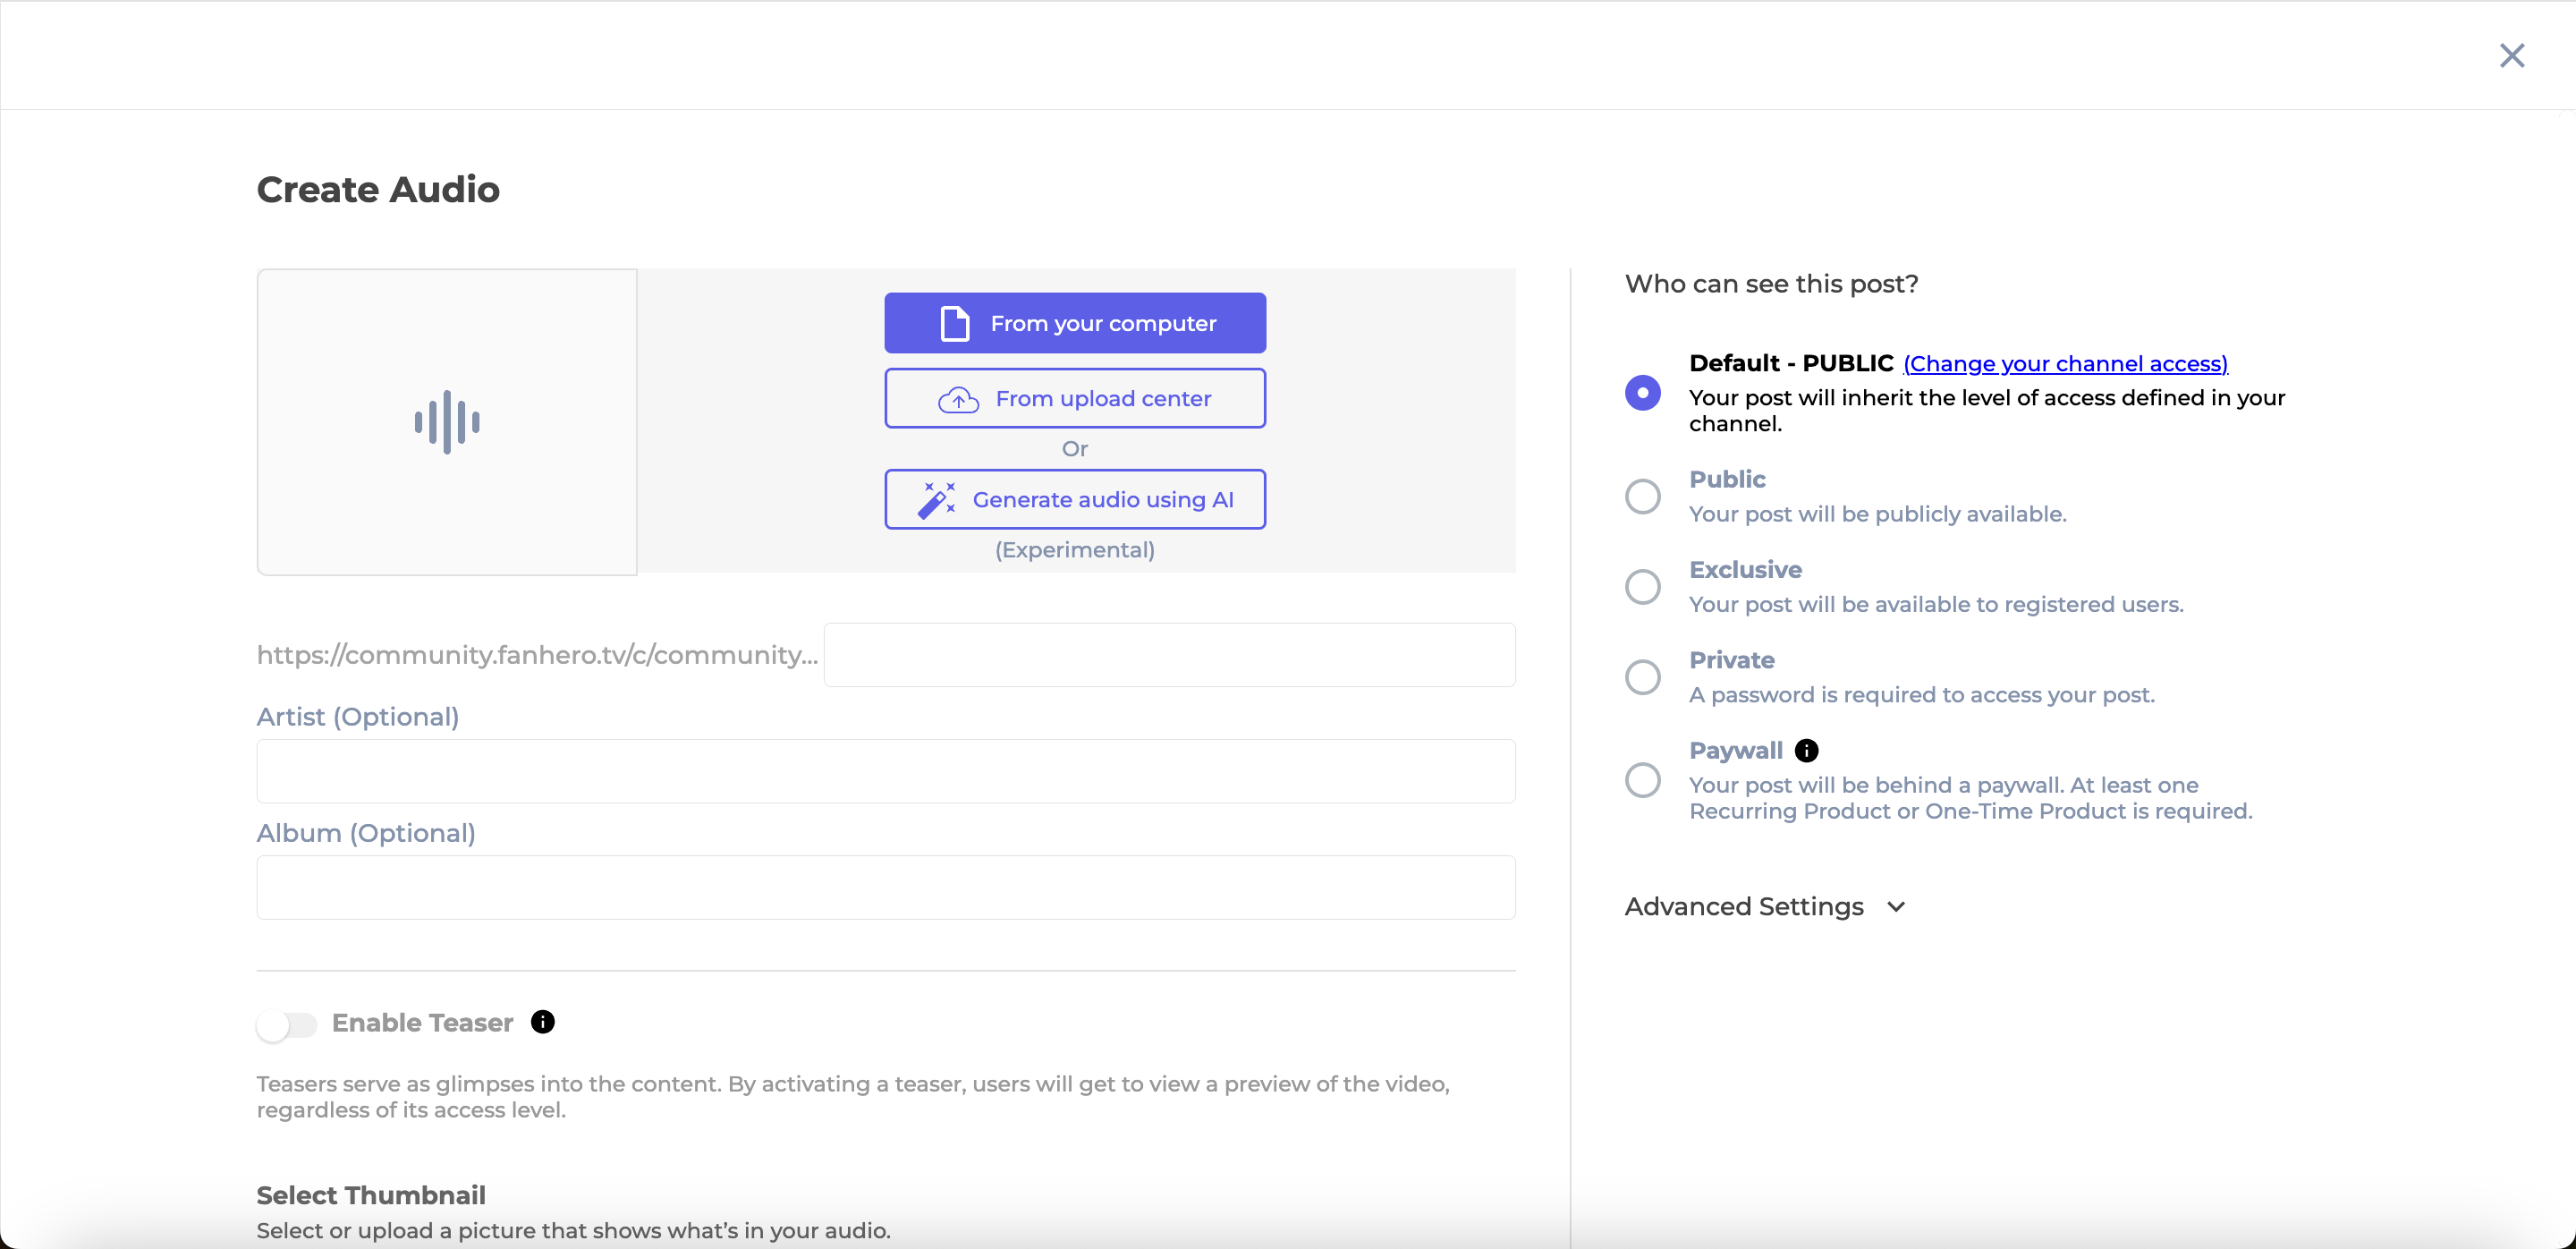Click the Paywall option title
The height and width of the screenshot is (1249, 2576).
[1735, 751]
